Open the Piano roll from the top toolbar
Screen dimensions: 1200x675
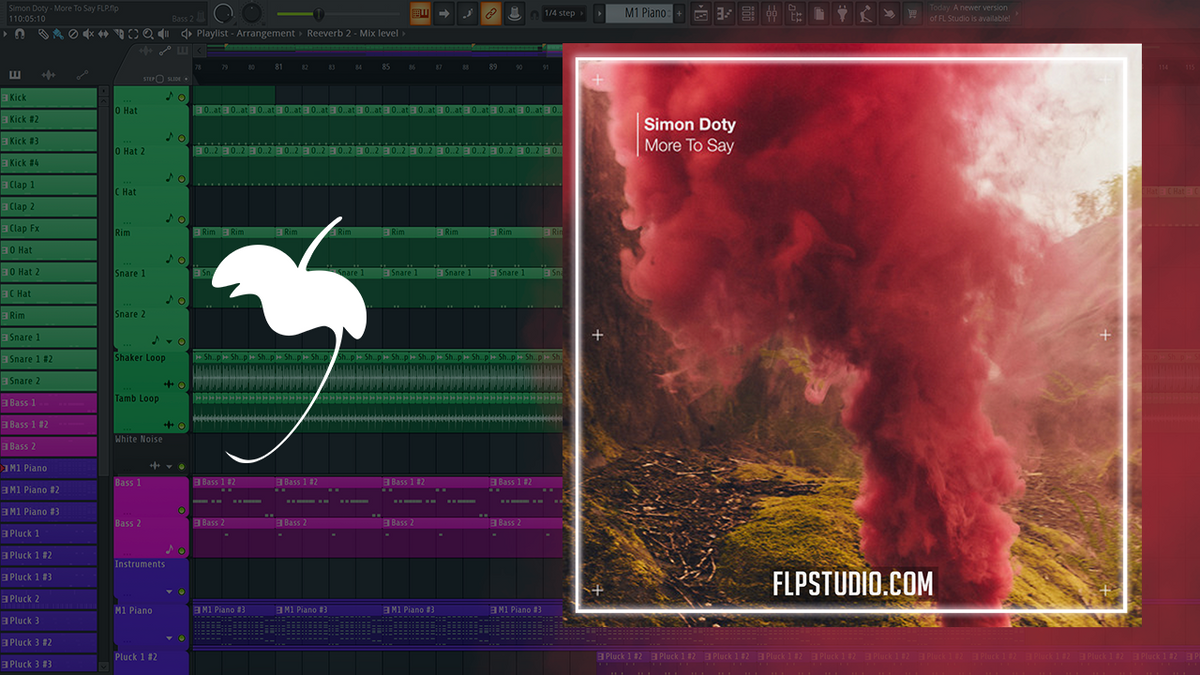[724, 13]
